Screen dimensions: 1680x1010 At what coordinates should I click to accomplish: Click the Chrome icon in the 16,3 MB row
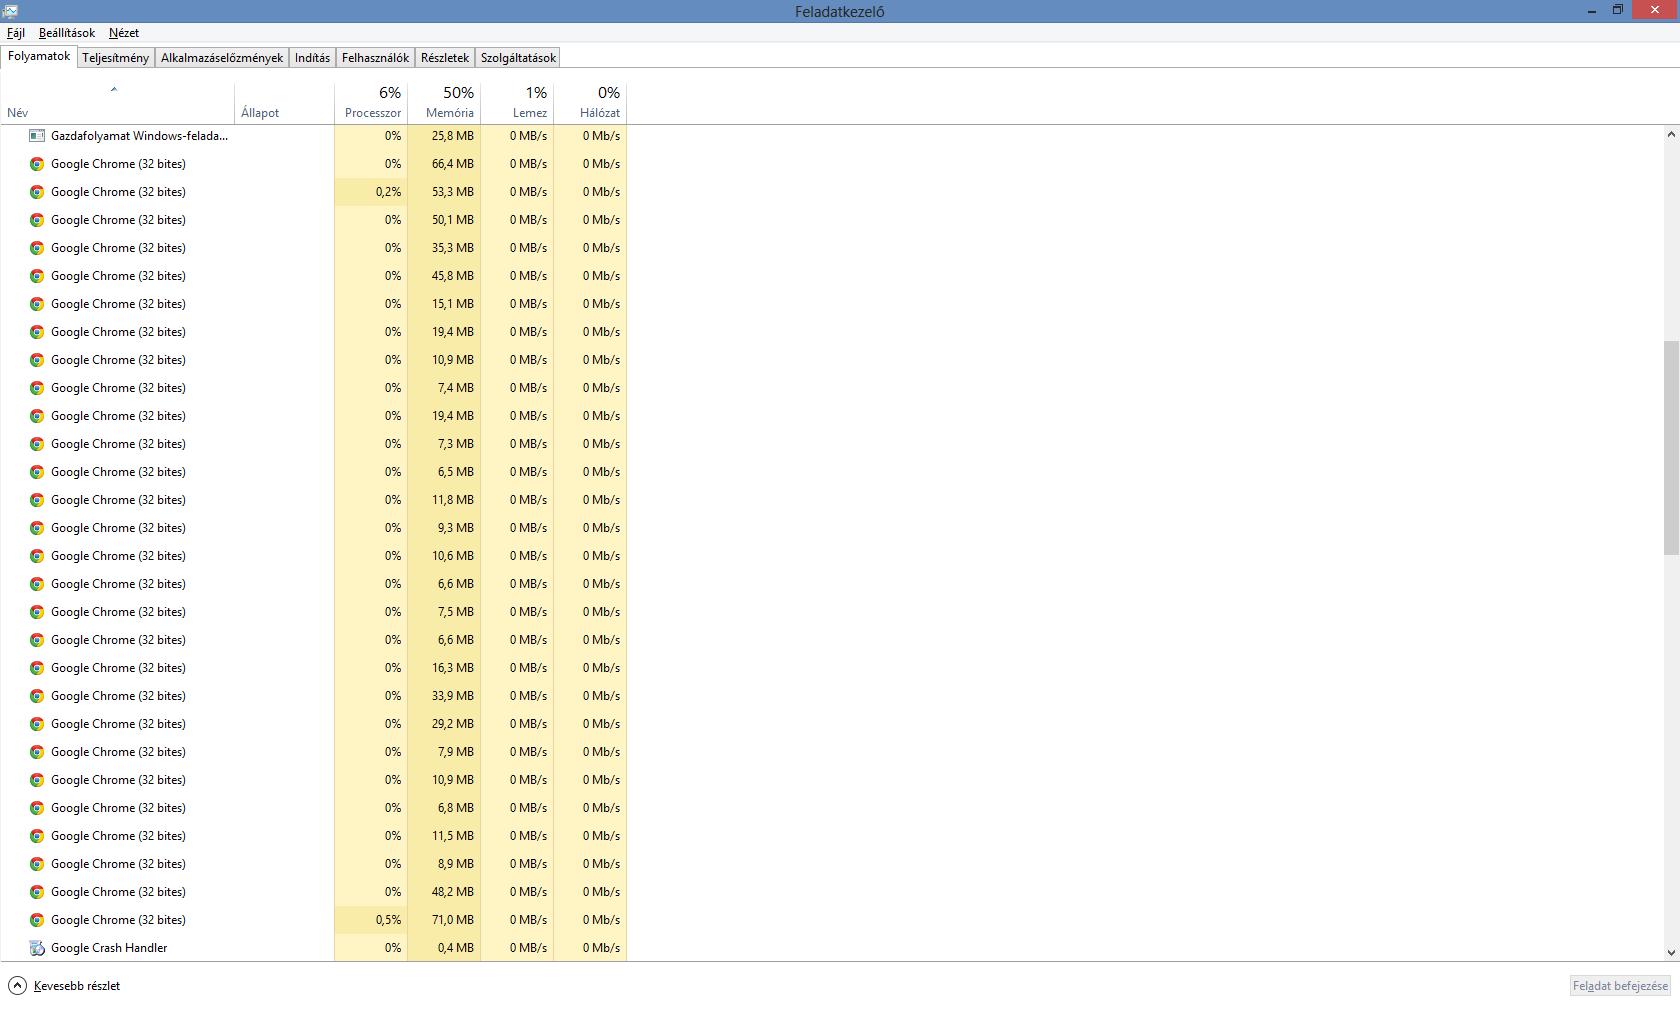point(37,668)
